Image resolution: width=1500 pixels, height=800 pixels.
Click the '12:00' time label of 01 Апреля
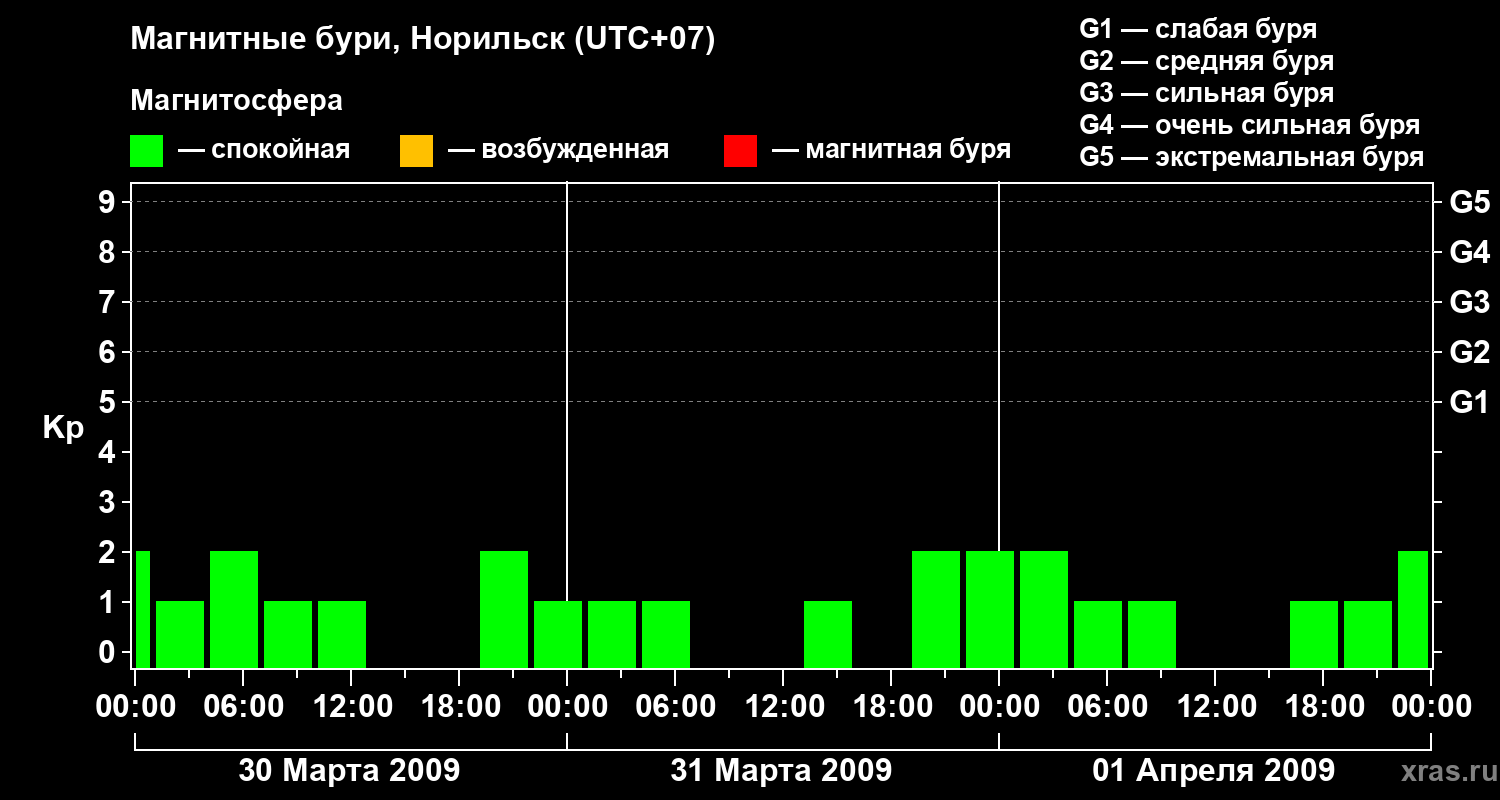coord(1215,707)
